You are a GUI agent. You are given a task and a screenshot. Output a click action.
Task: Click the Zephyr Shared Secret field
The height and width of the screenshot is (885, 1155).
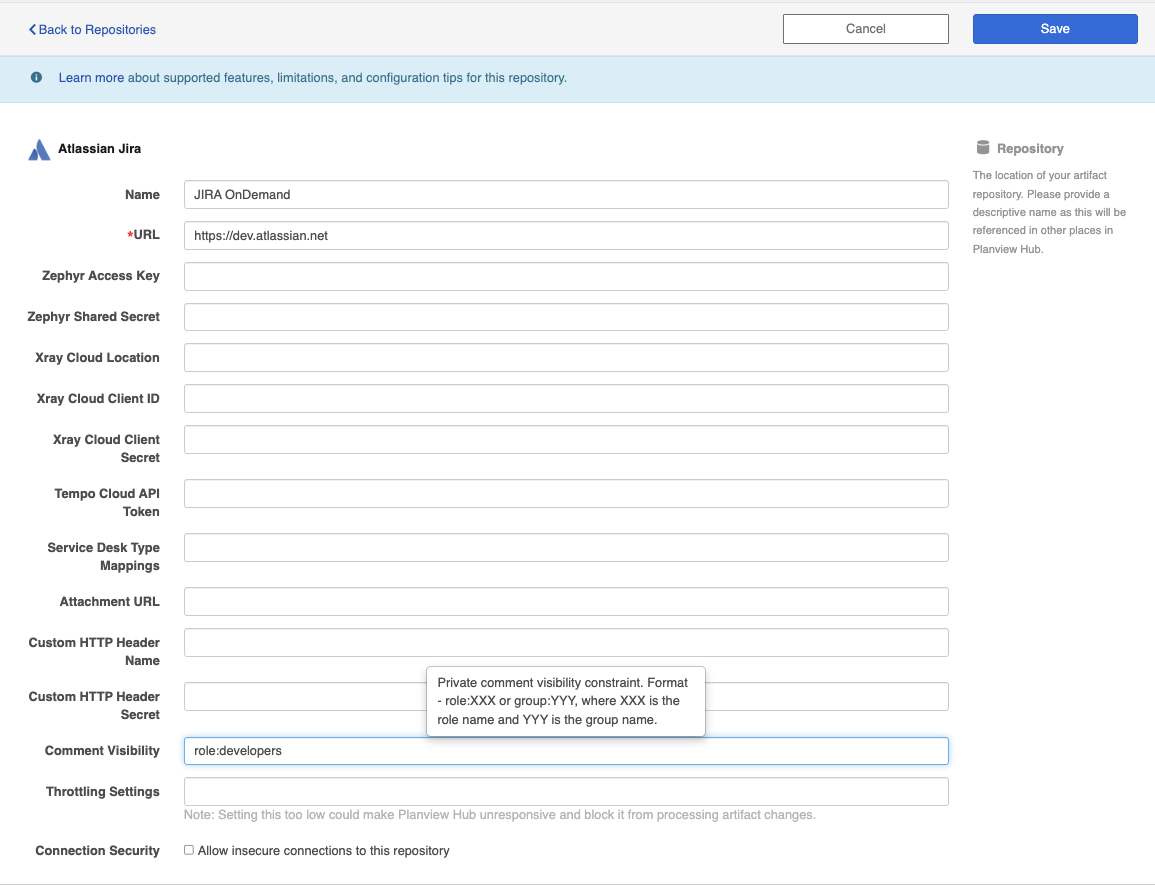(x=566, y=317)
